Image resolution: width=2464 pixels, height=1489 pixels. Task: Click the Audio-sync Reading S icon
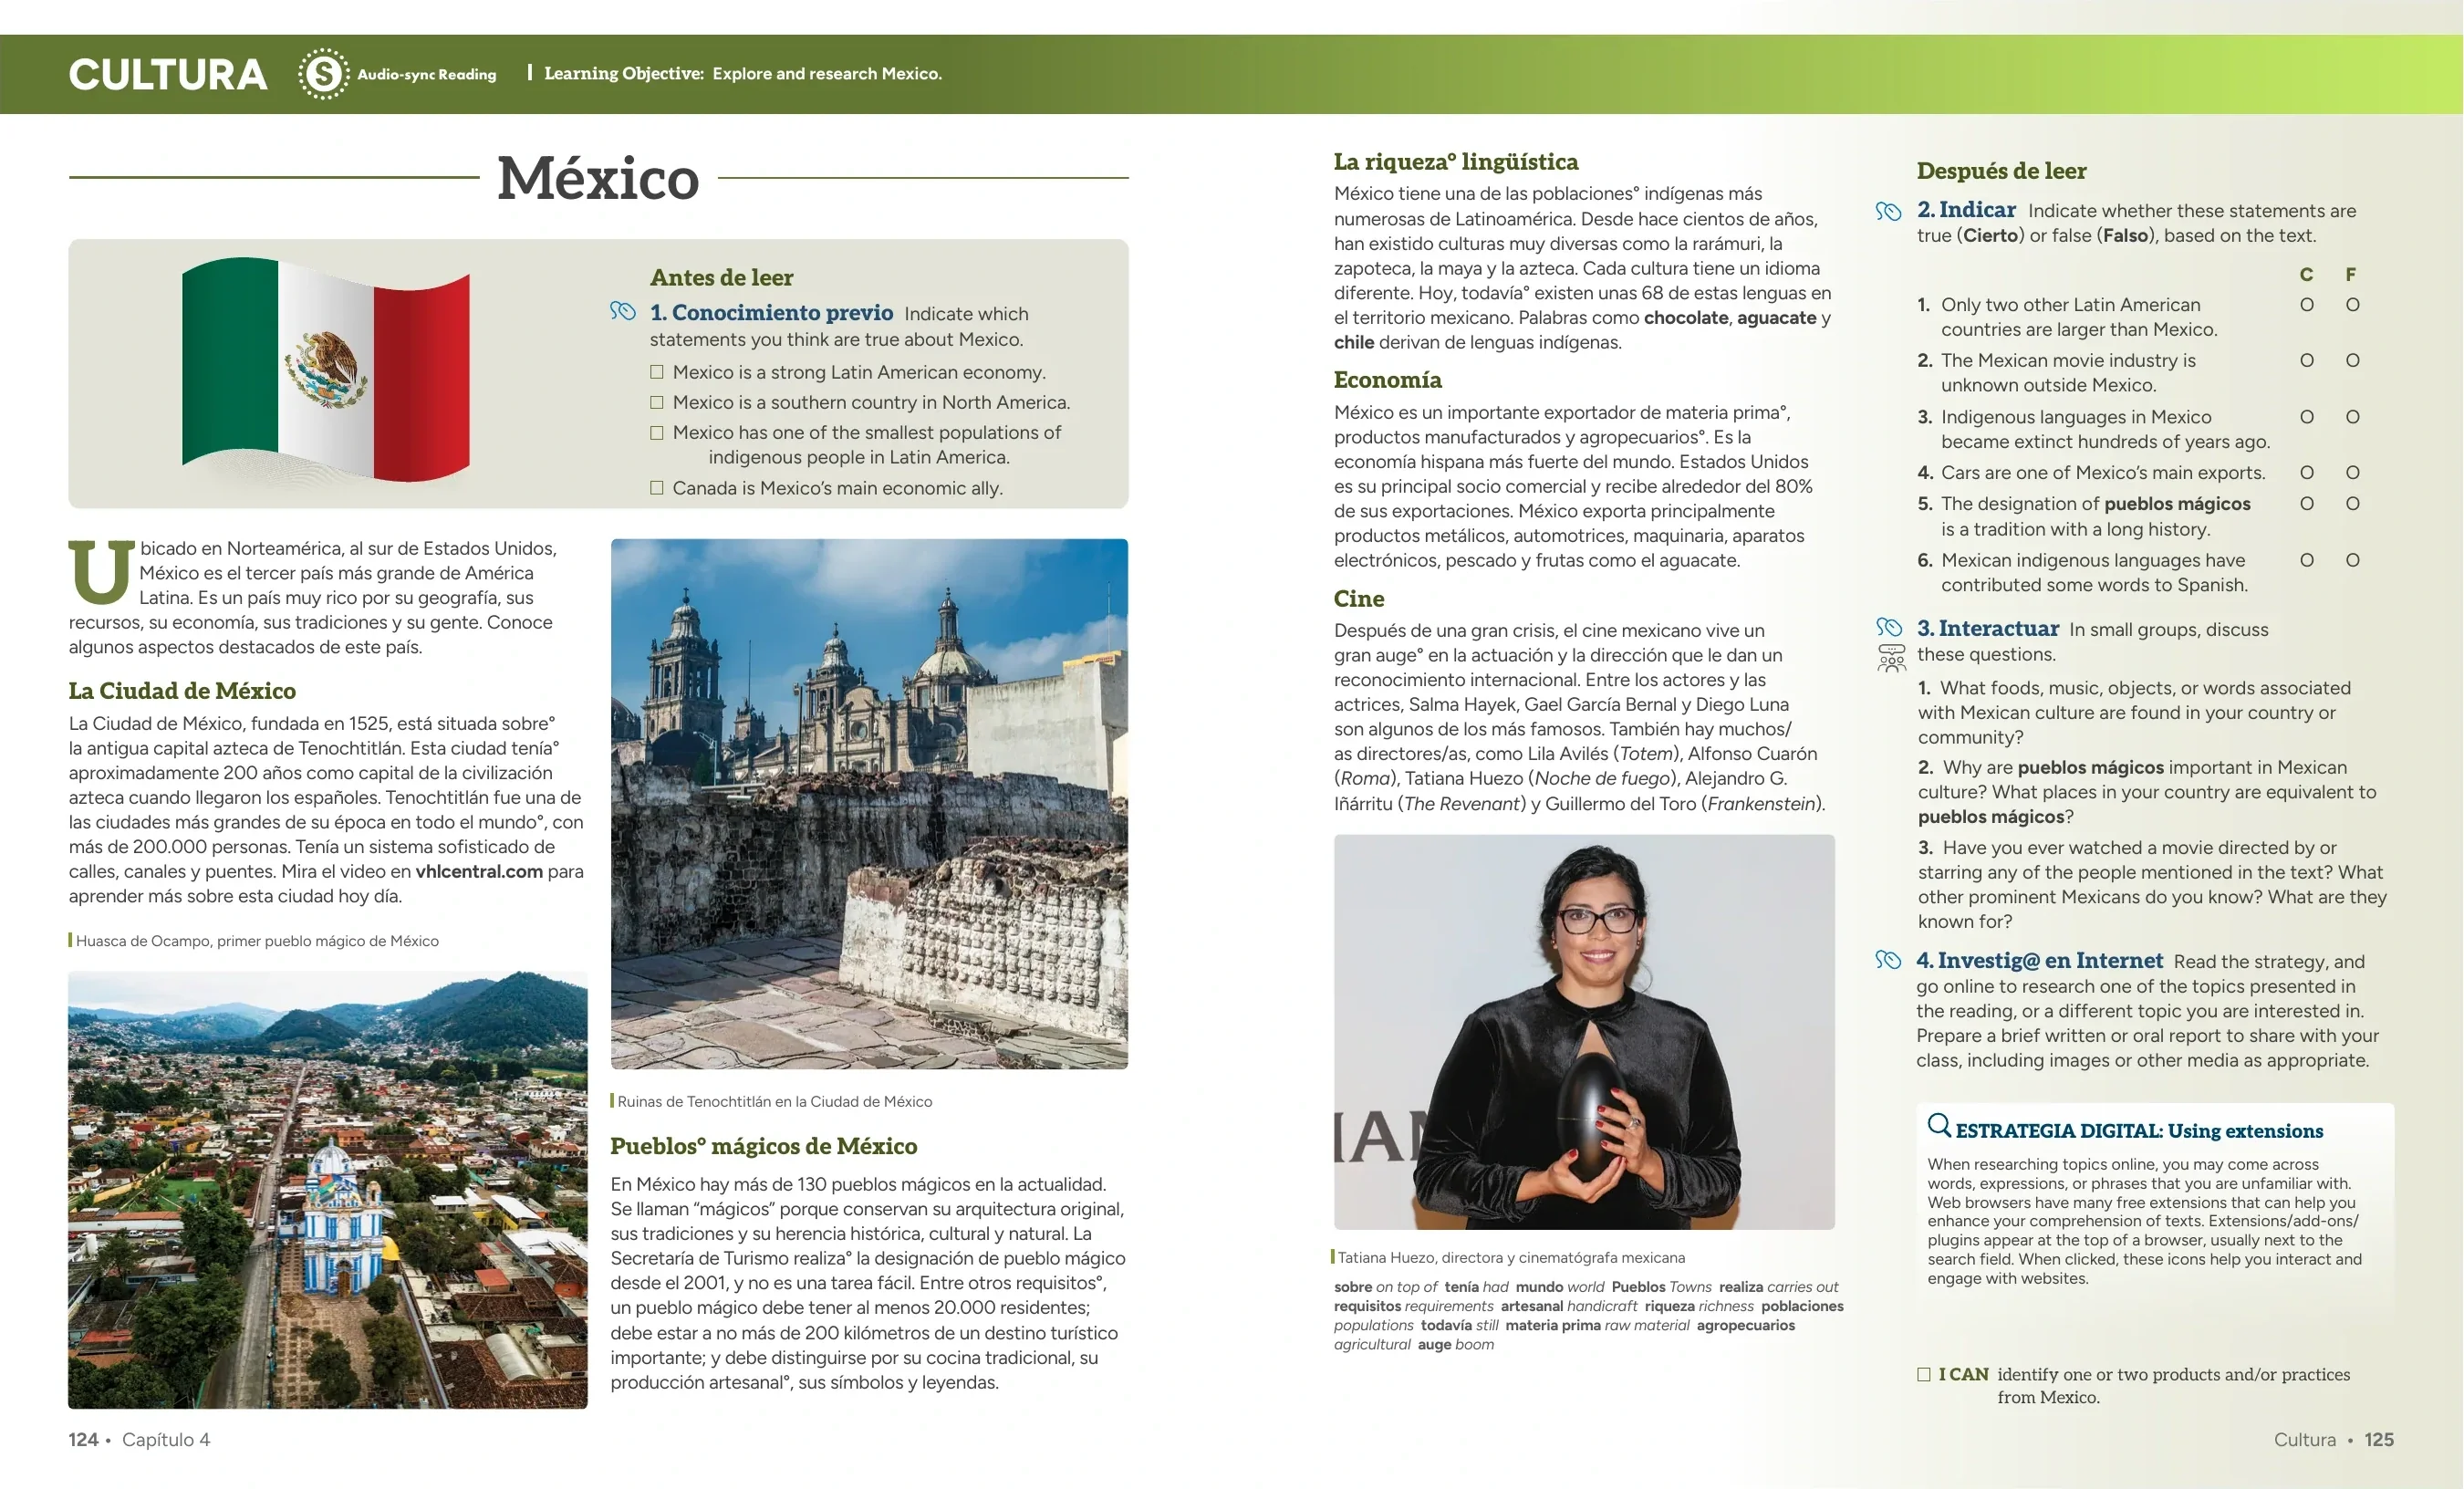[323, 74]
